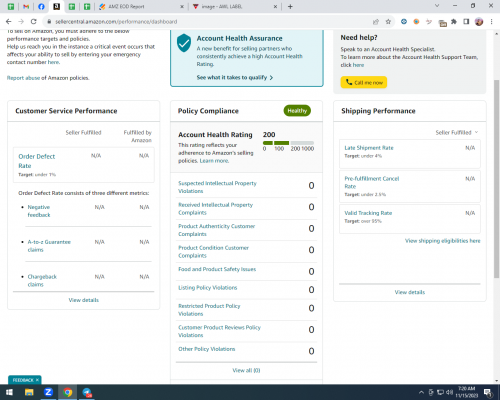500x400 pixels.
Task: Open Customer Product Reviews Policy Violations
Action: coord(219,331)
